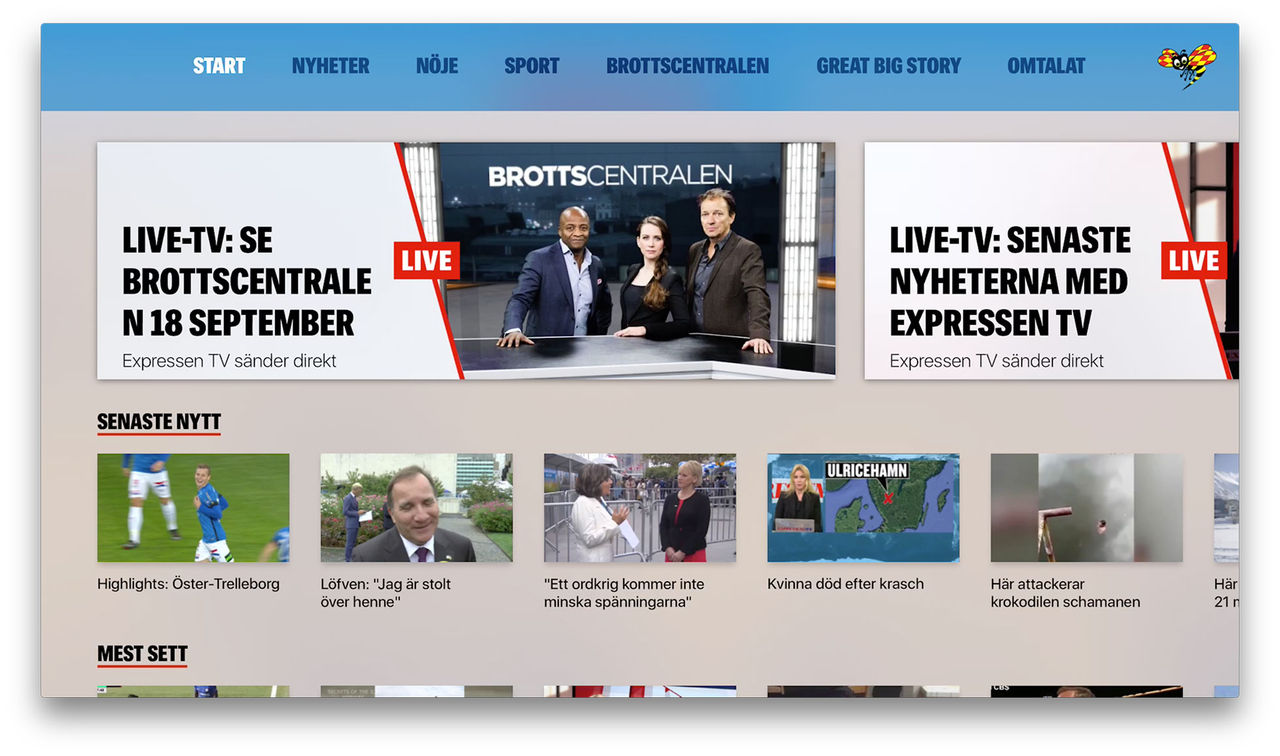1280x756 pixels.
Task: Switch to the OMTALAT tab
Action: tap(1046, 66)
